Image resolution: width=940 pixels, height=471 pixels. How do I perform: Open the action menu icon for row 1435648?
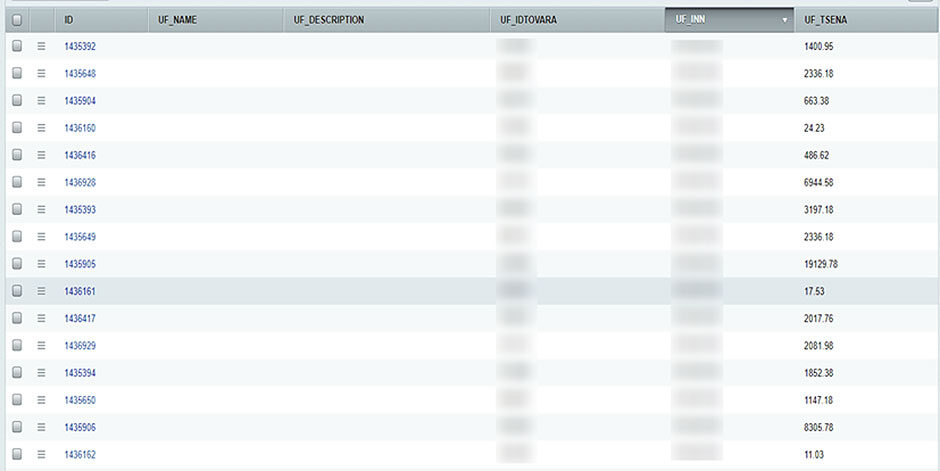coord(41,73)
